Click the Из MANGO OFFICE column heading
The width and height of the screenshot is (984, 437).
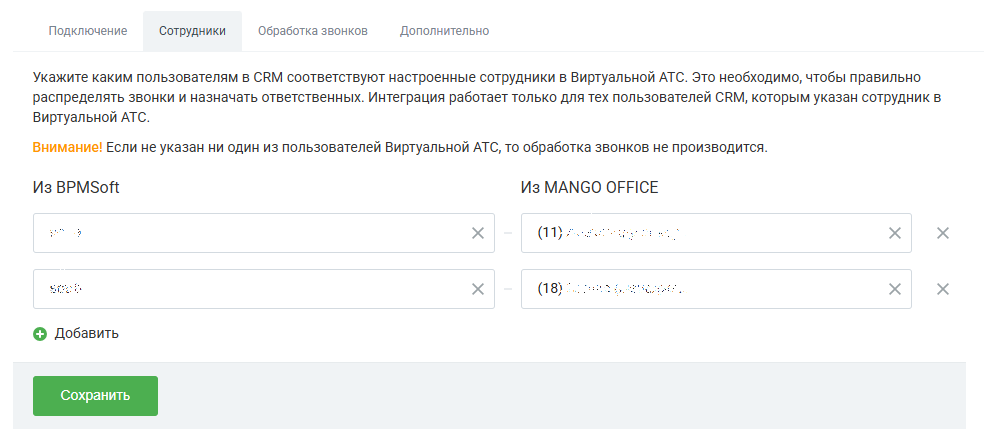point(589,187)
